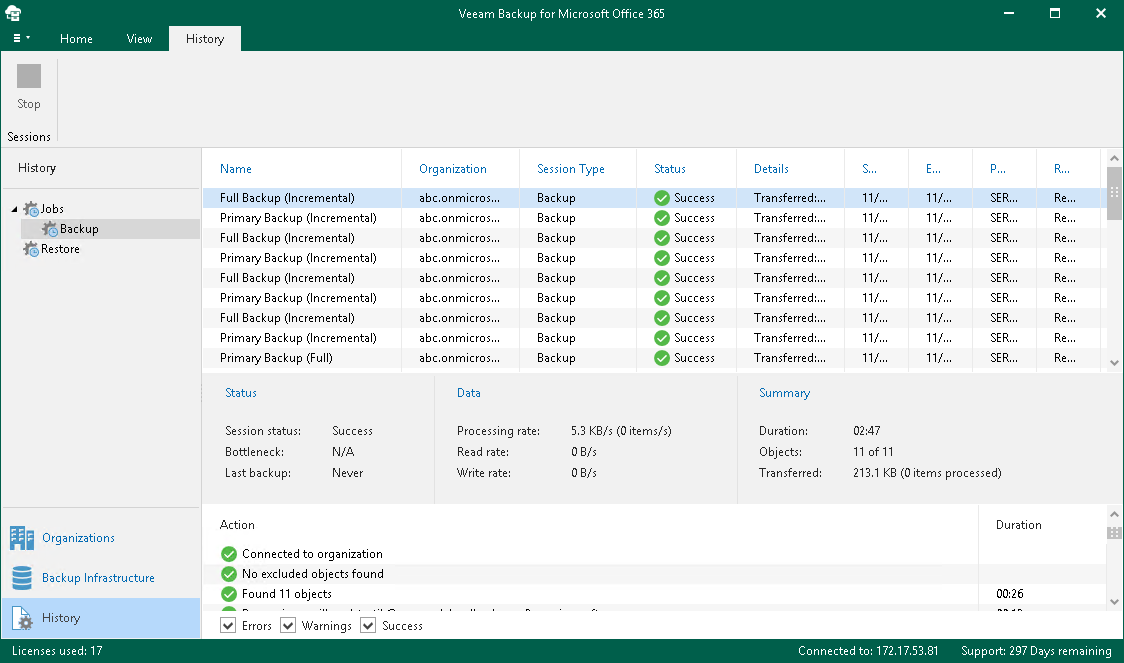The height and width of the screenshot is (663, 1124).
Task: Click check icon beside Found 11 objects
Action: 229,594
